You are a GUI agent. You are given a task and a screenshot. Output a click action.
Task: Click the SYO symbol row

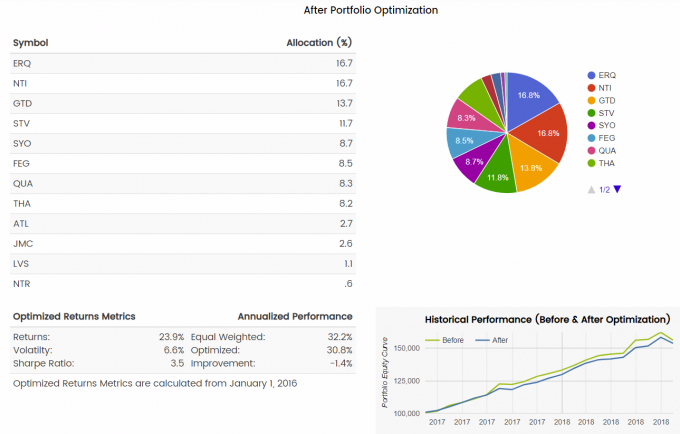183,144
